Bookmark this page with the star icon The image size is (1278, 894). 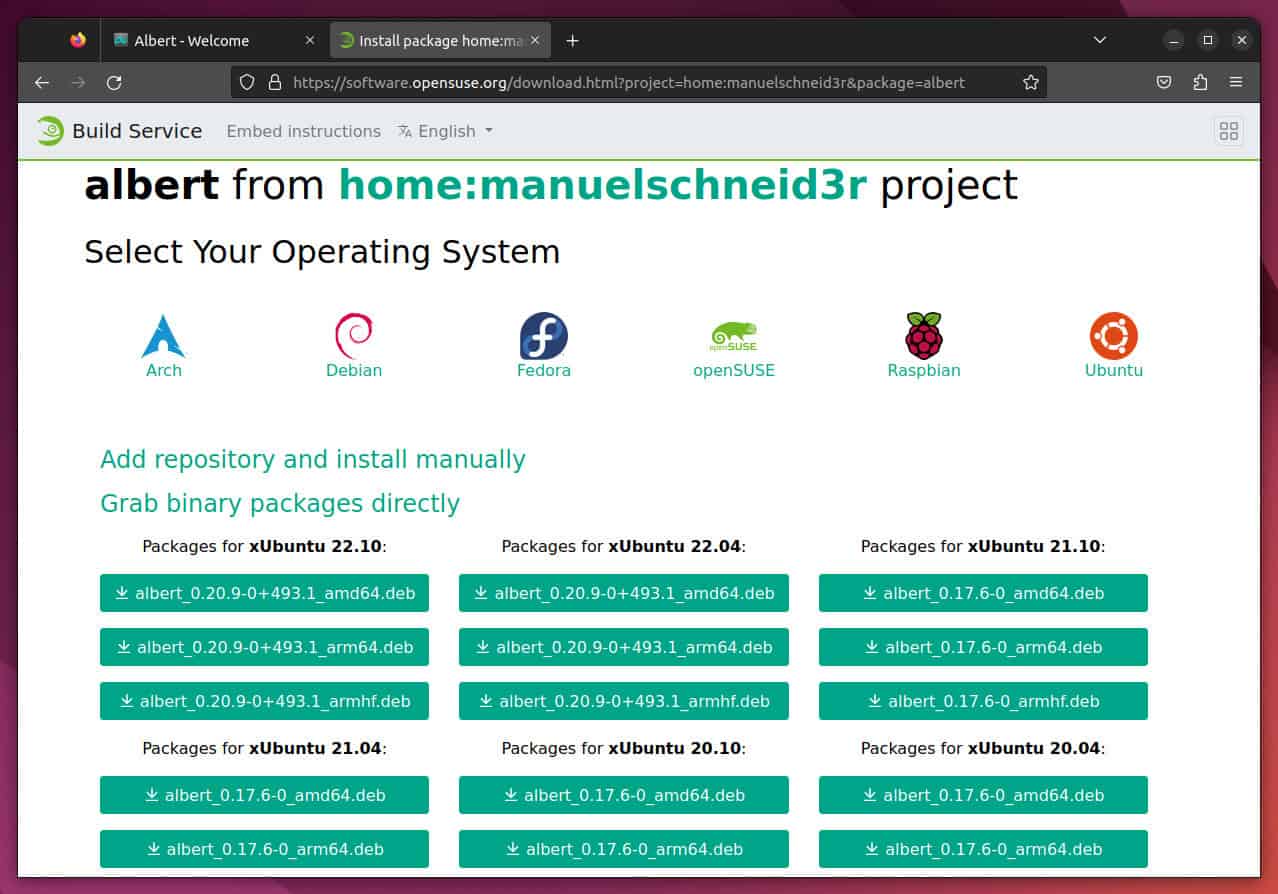[1031, 82]
